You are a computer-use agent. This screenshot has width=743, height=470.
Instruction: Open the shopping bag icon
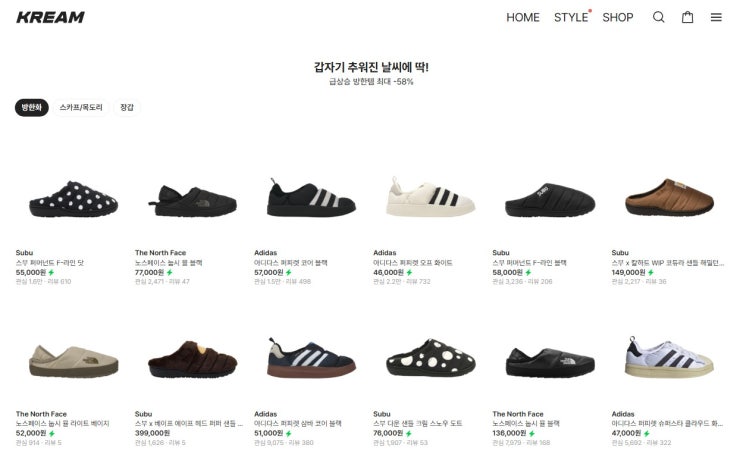[x=687, y=18]
